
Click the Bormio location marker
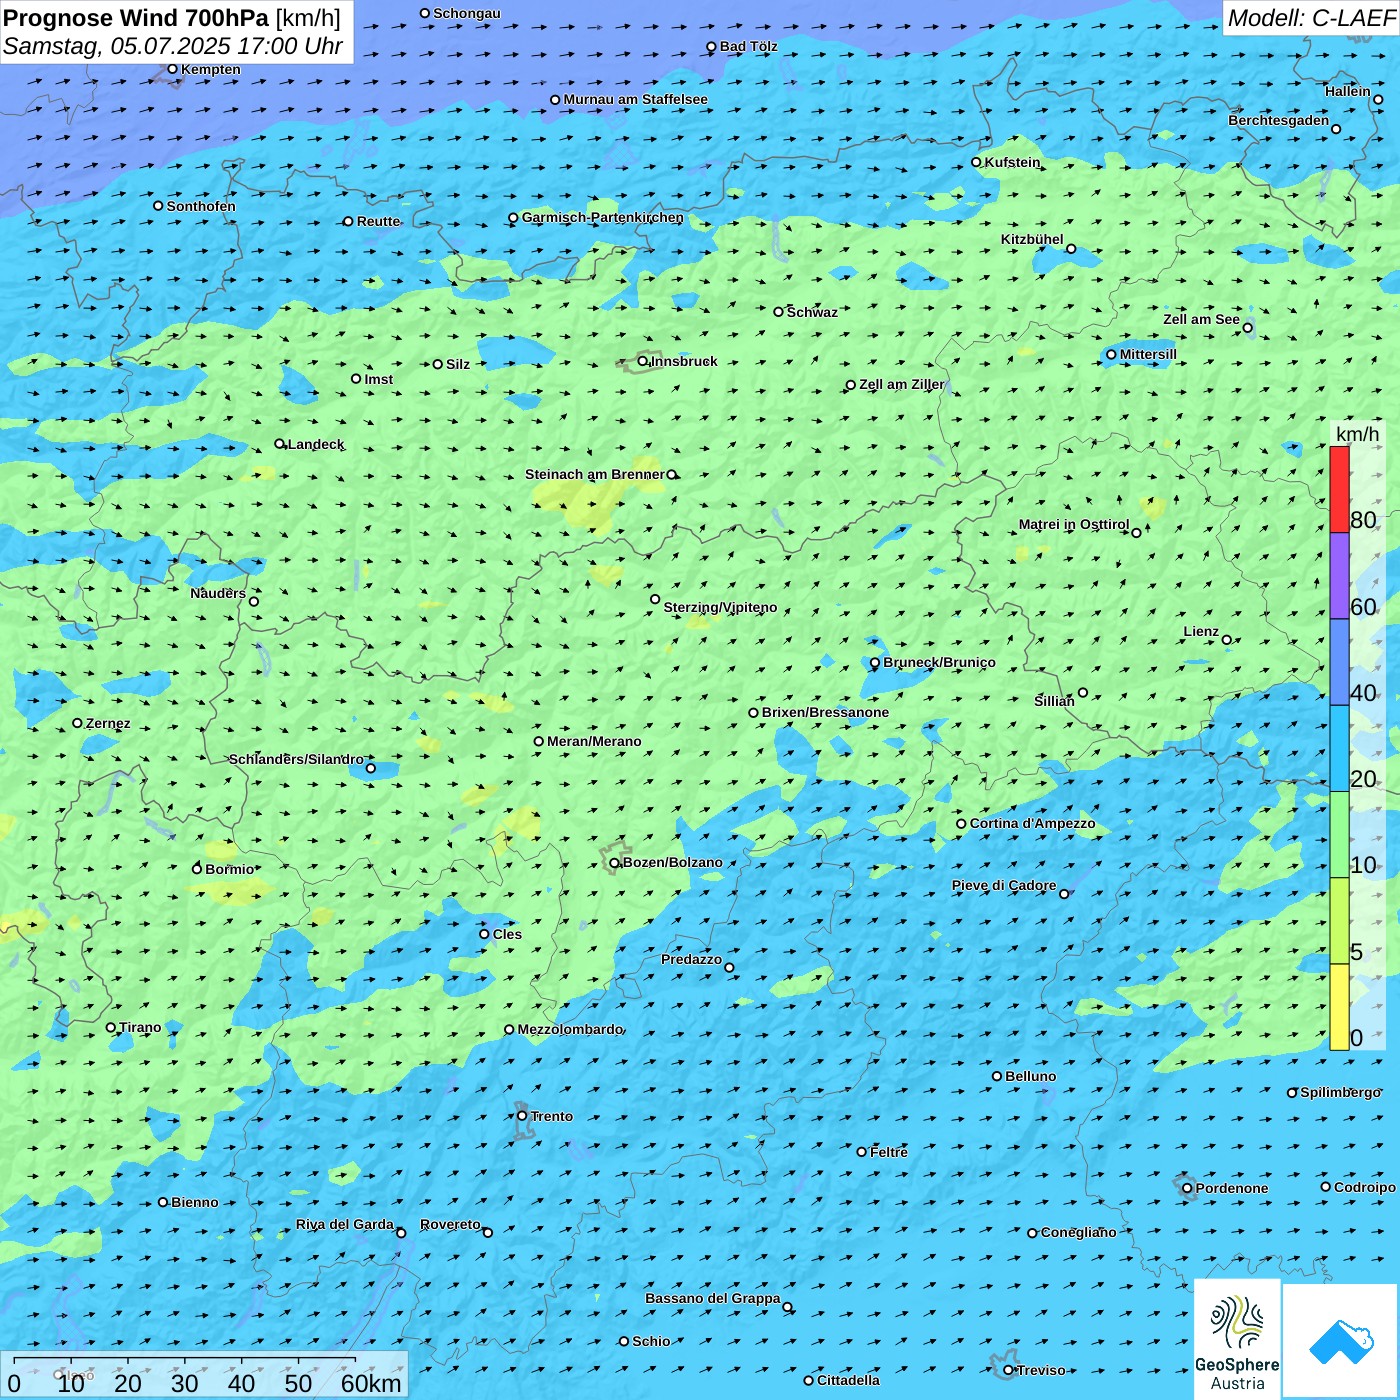(x=197, y=869)
